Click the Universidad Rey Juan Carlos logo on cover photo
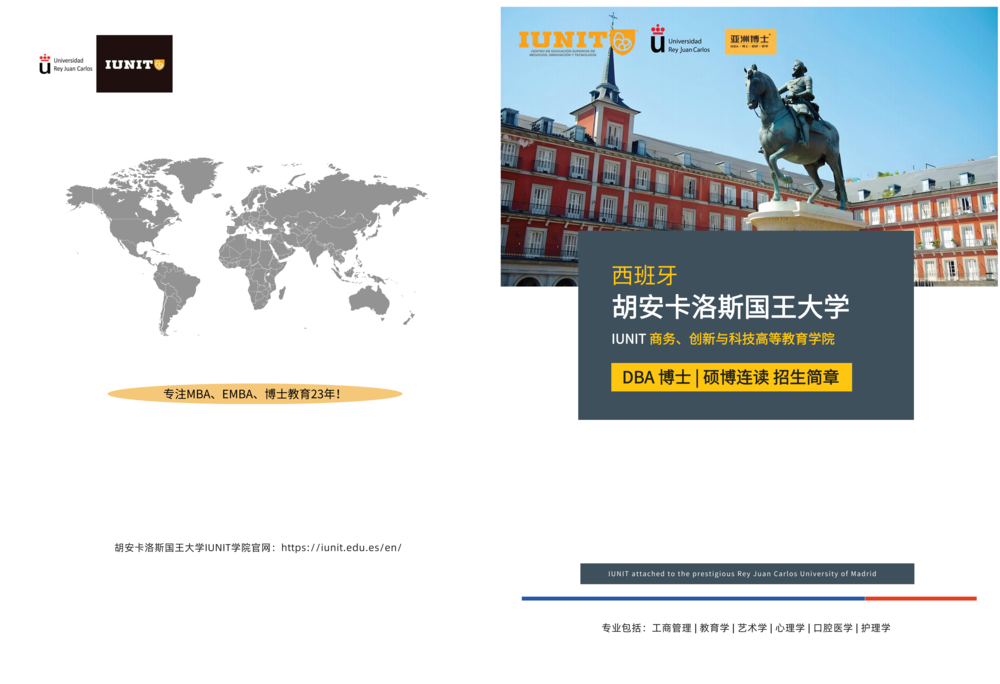This screenshot has height=684, width=1000. (x=680, y=40)
